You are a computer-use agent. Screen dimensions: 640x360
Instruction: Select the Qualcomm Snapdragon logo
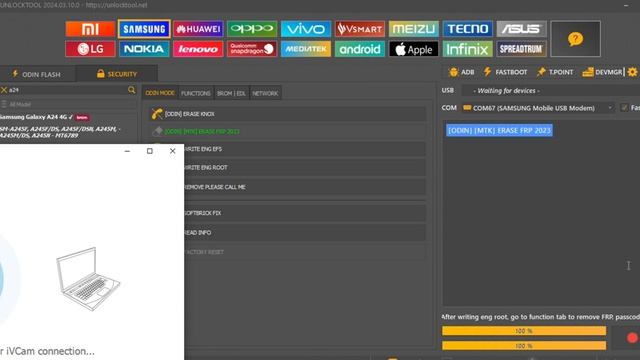252,49
